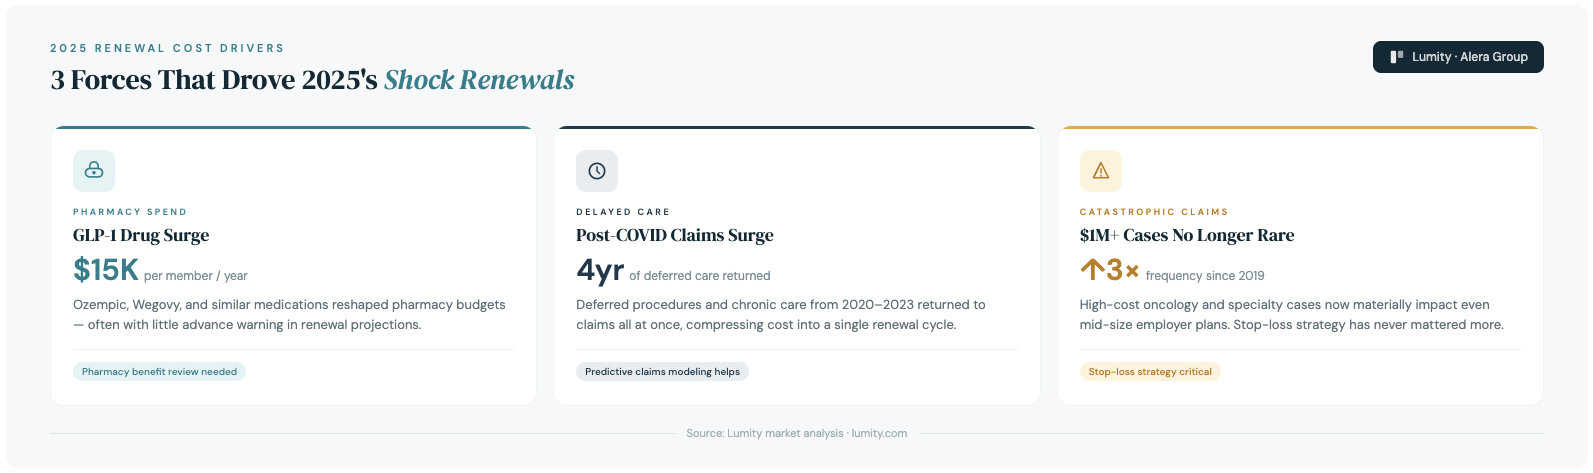Click the Post-COVID Claims Surge heading
Screen dimensions: 1593x473
[x=674, y=235]
